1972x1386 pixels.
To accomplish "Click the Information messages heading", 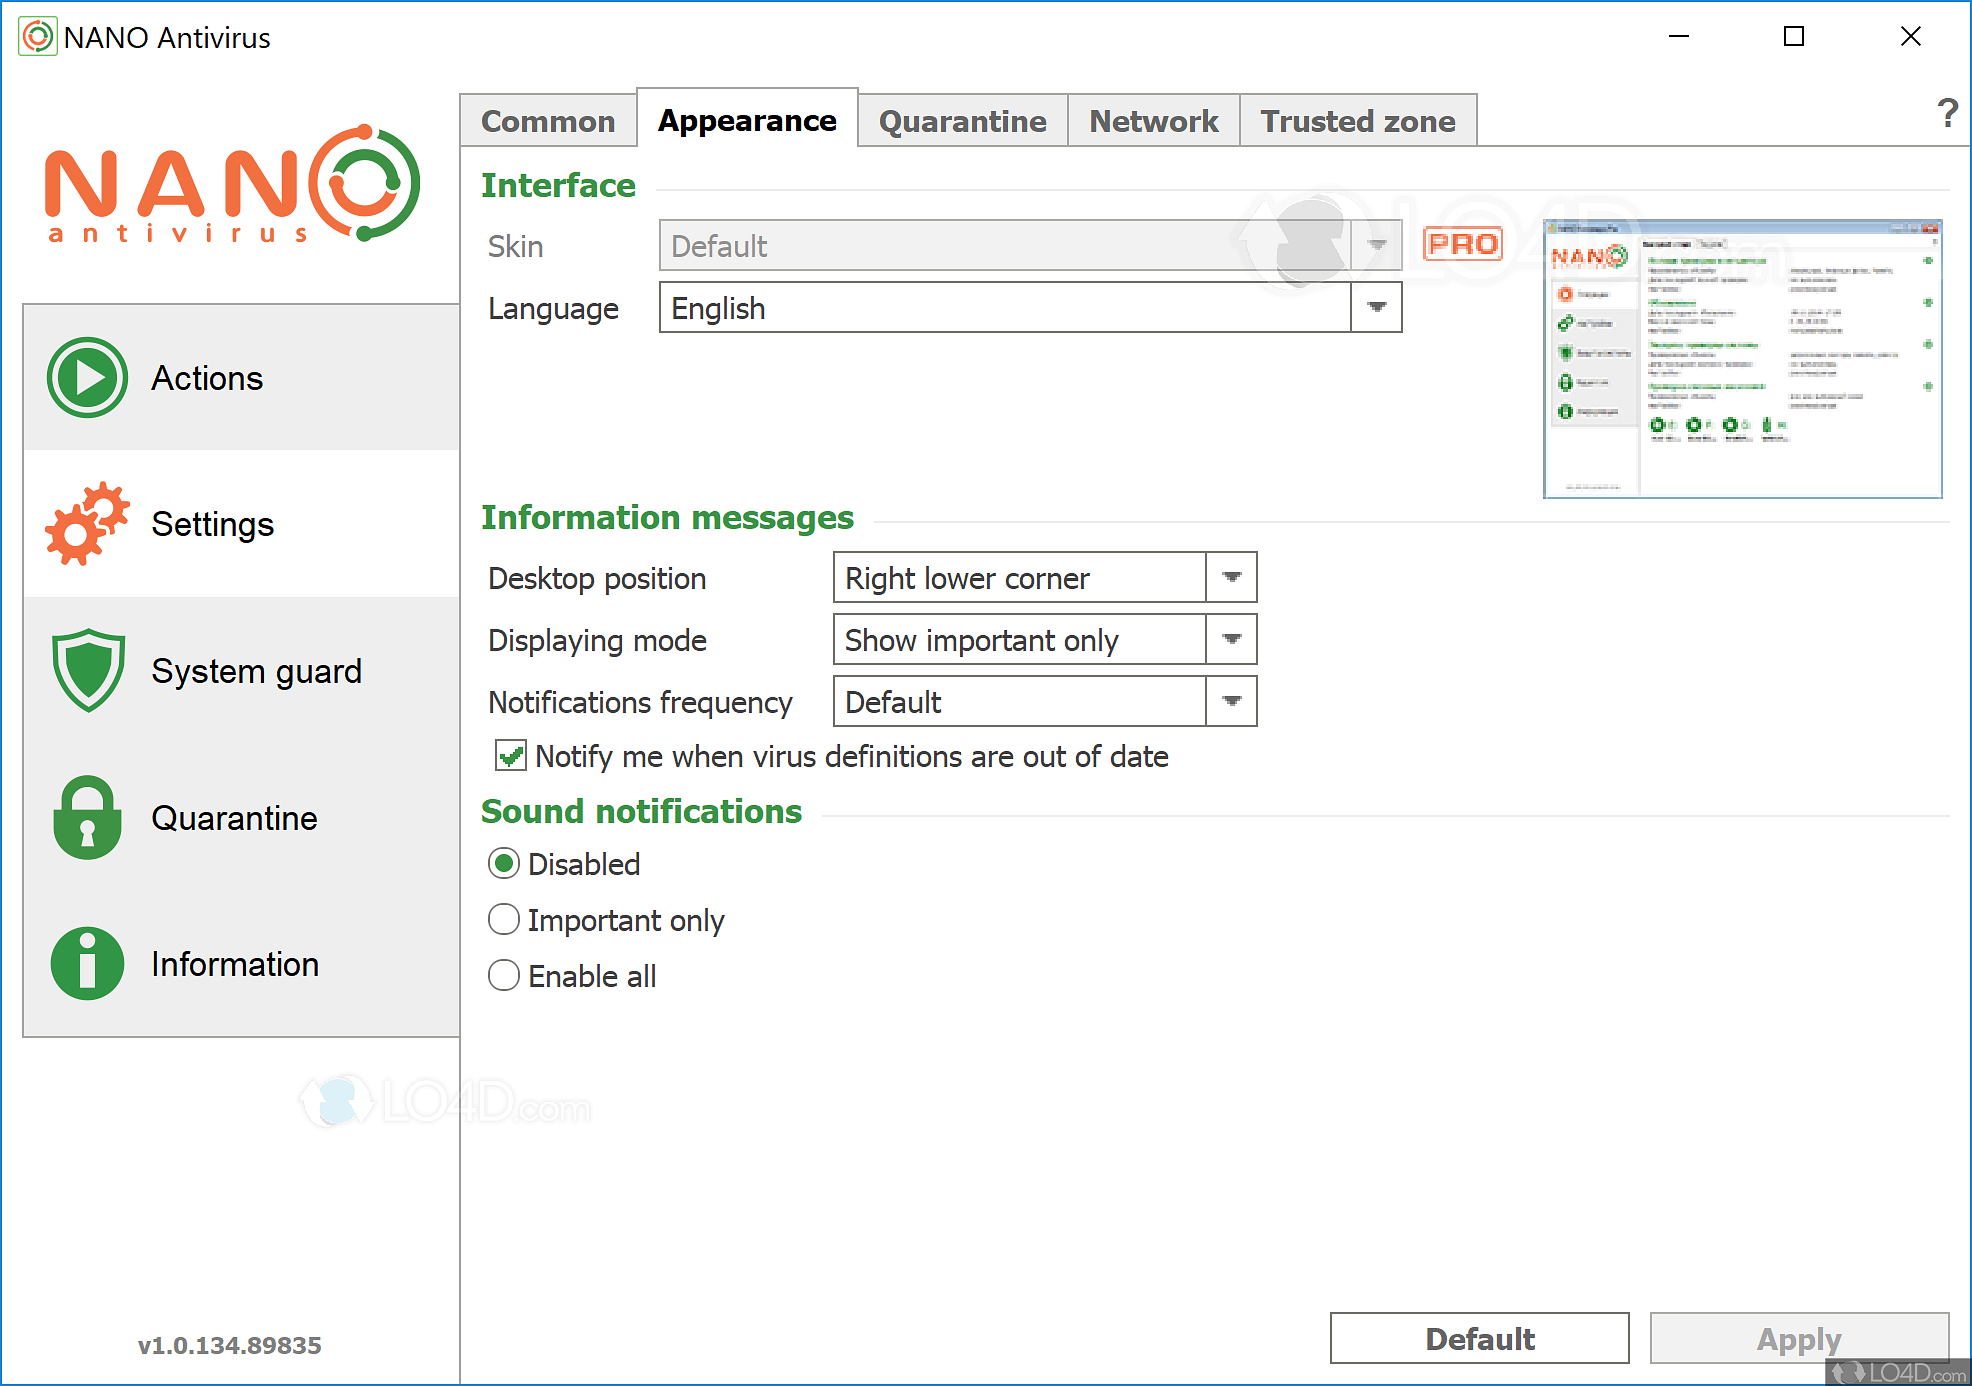I will [x=667, y=517].
